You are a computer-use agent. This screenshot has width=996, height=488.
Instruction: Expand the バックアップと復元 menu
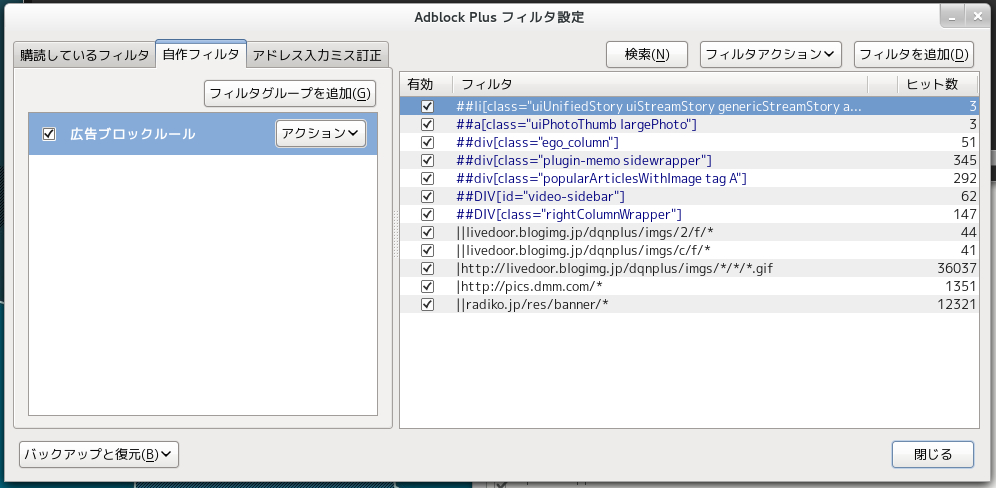tap(98, 454)
